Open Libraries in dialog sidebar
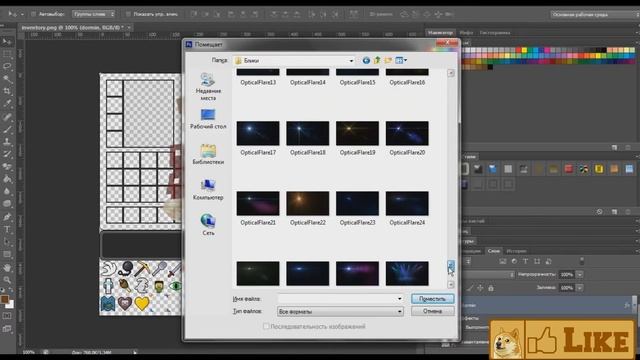640x360 pixels. pyautogui.click(x=208, y=154)
